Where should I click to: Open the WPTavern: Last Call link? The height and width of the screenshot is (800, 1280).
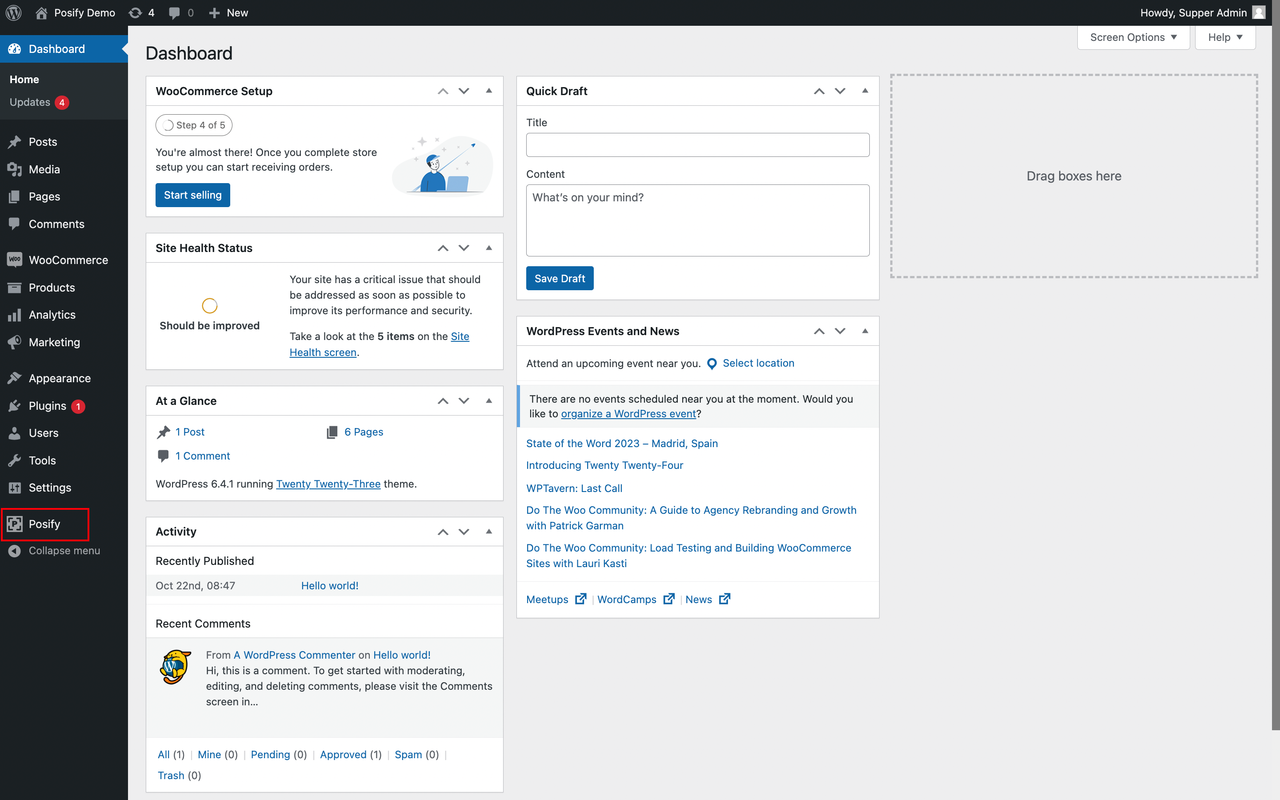pos(574,489)
